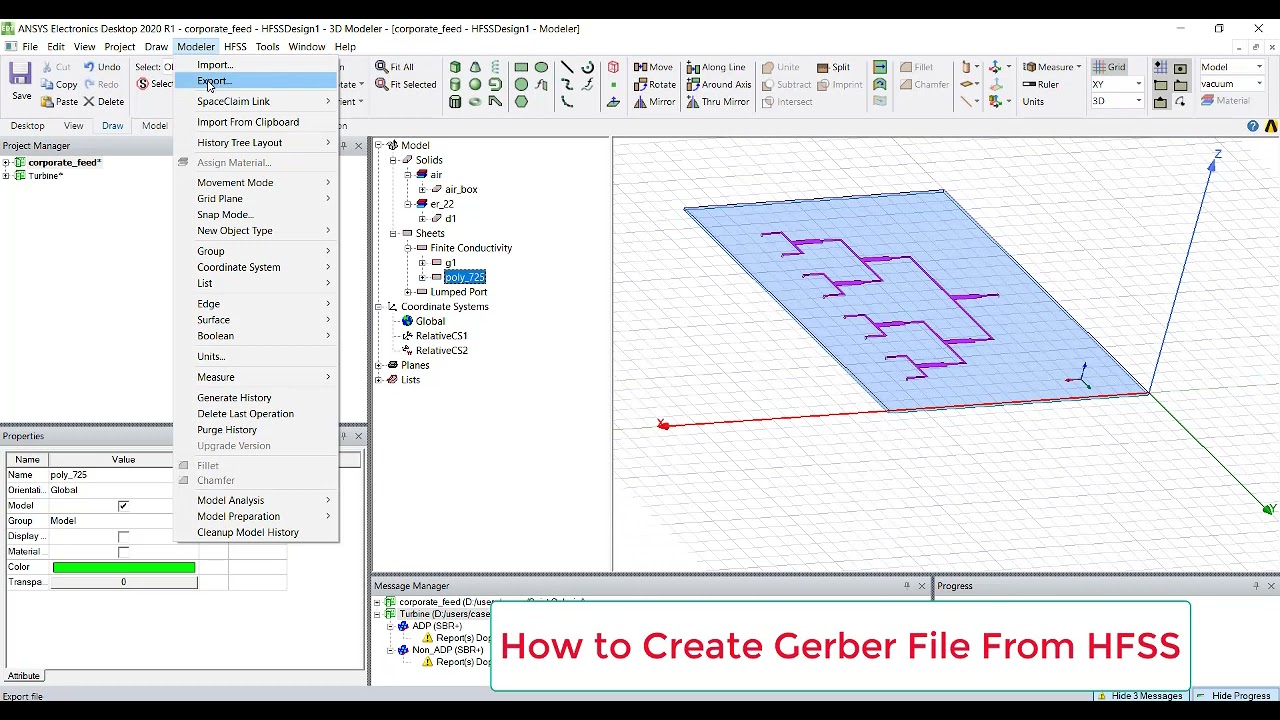The height and width of the screenshot is (720, 1280).
Task: Expand the Lumped Port tree node
Action: coord(408,292)
